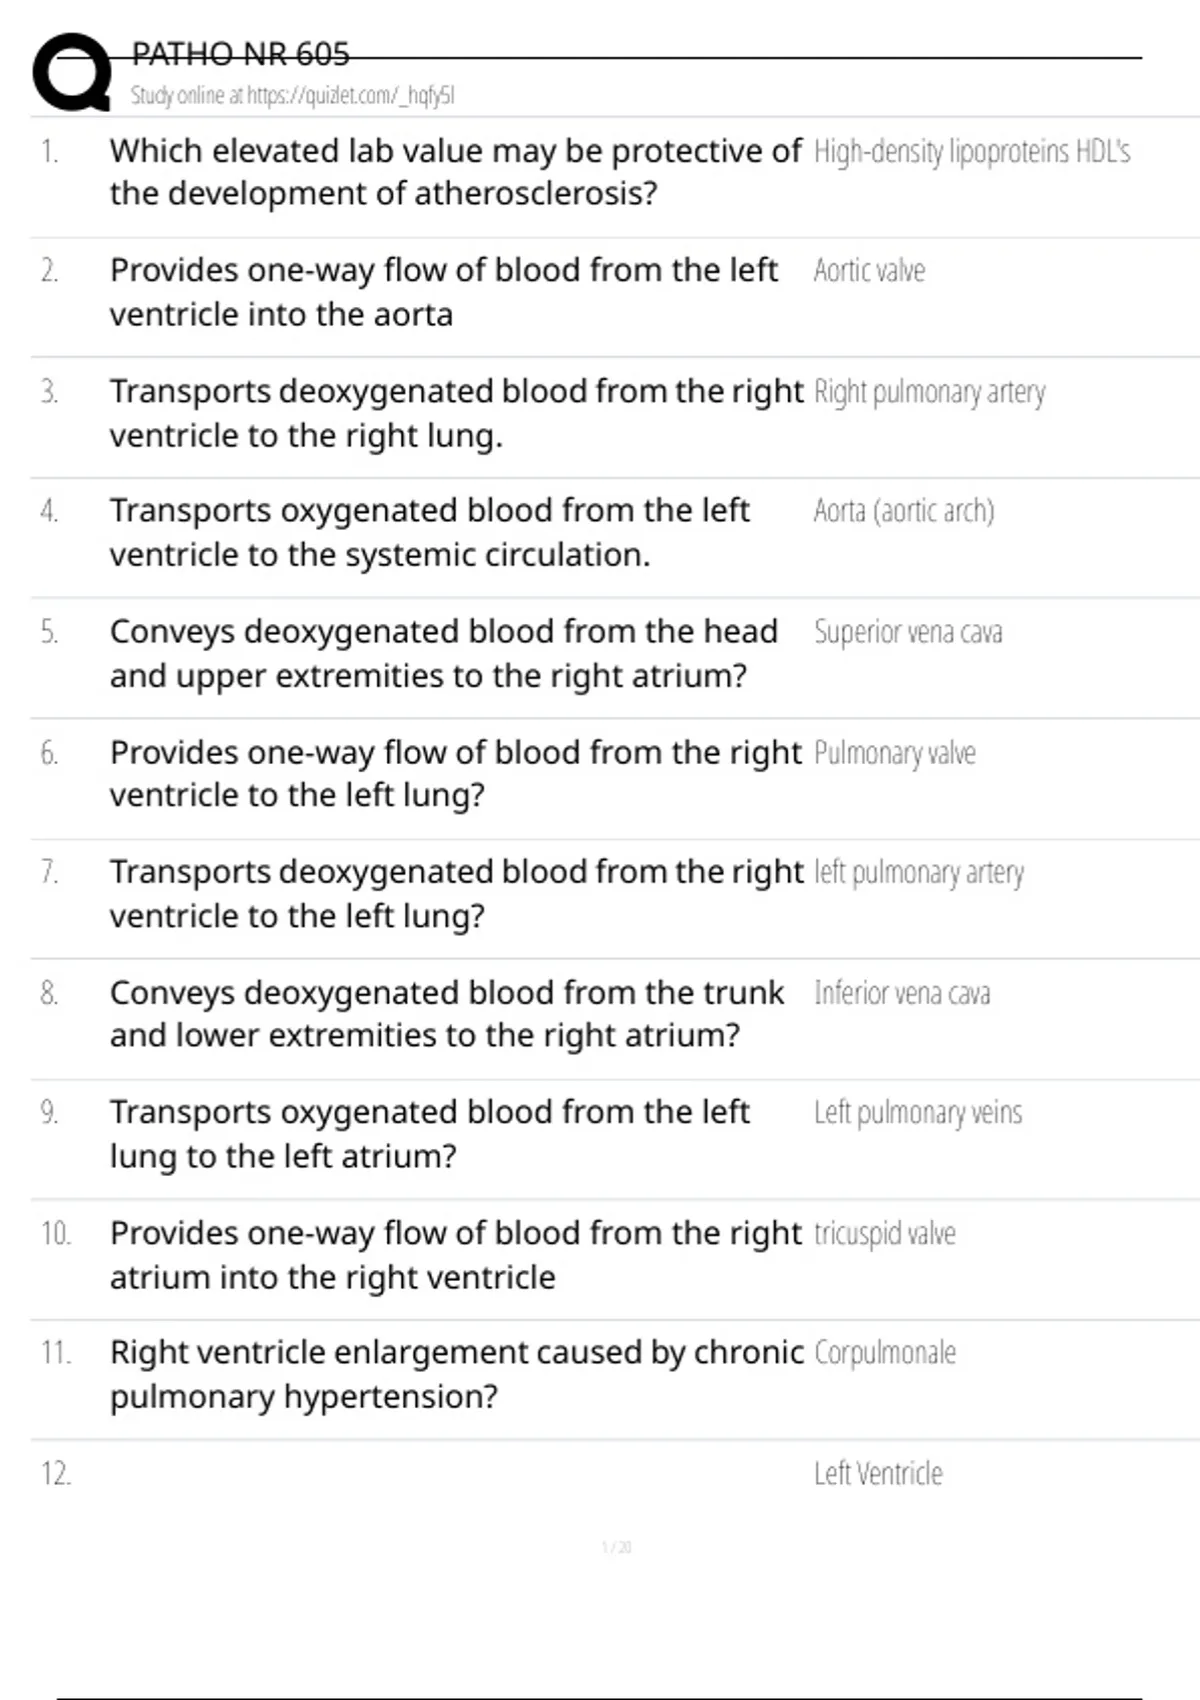
Task: Click the Quizlet Q logo icon
Action: point(72,72)
